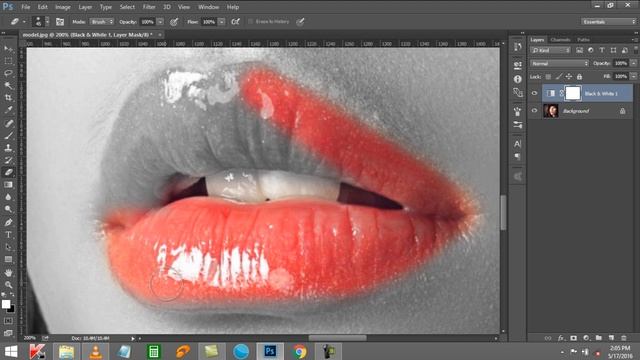Select the Path Selection tool

(8, 247)
